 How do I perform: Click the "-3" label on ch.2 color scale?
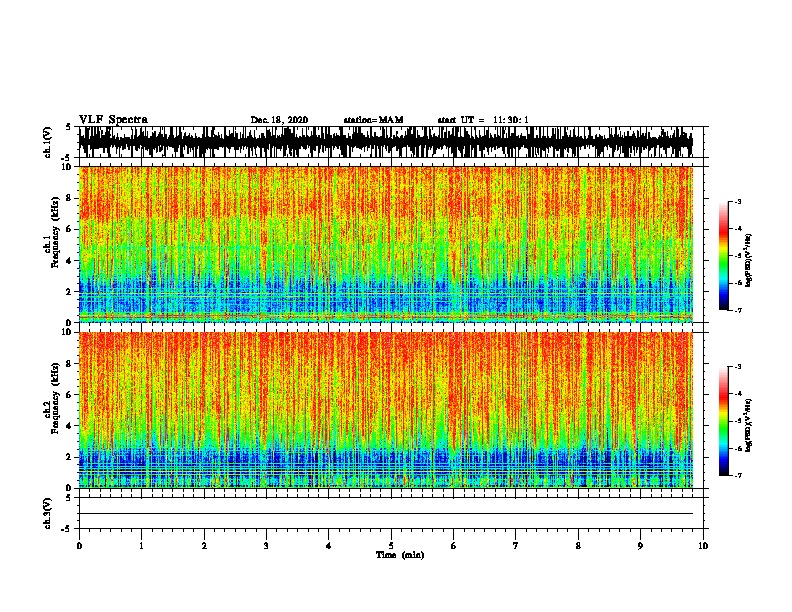click(738, 367)
